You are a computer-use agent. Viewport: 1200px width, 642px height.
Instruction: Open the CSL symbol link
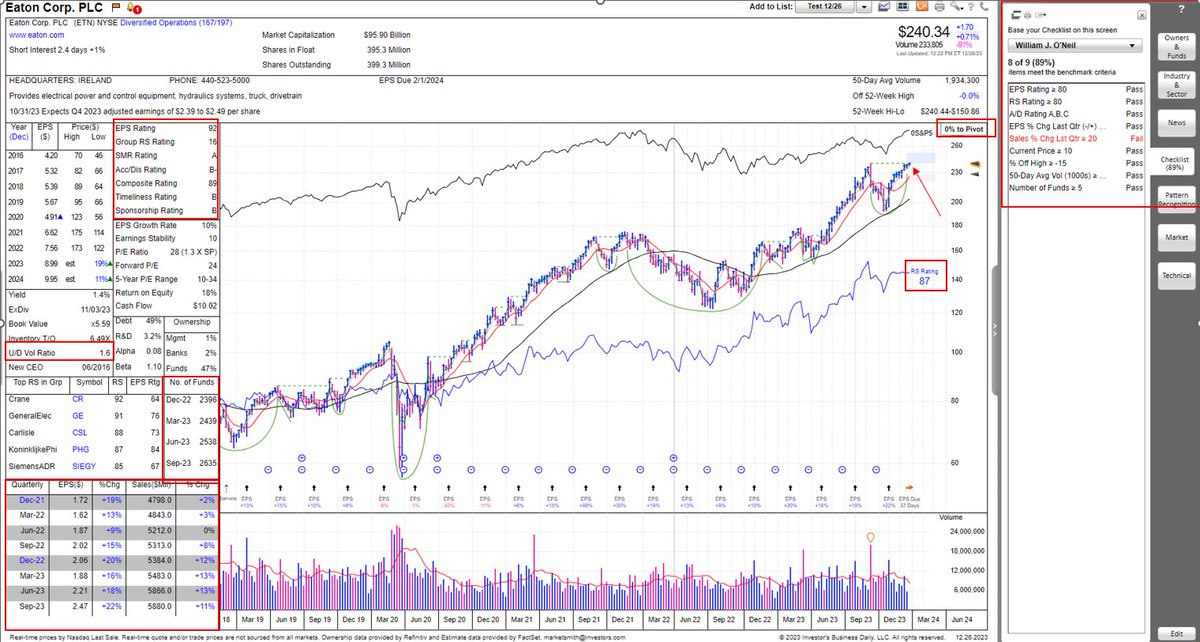82,433
